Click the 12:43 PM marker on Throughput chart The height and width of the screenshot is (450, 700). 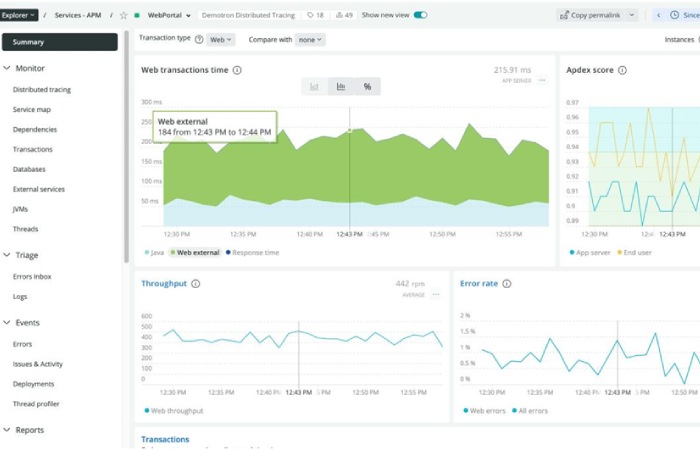pyautogui.click(x=299, y=392)
